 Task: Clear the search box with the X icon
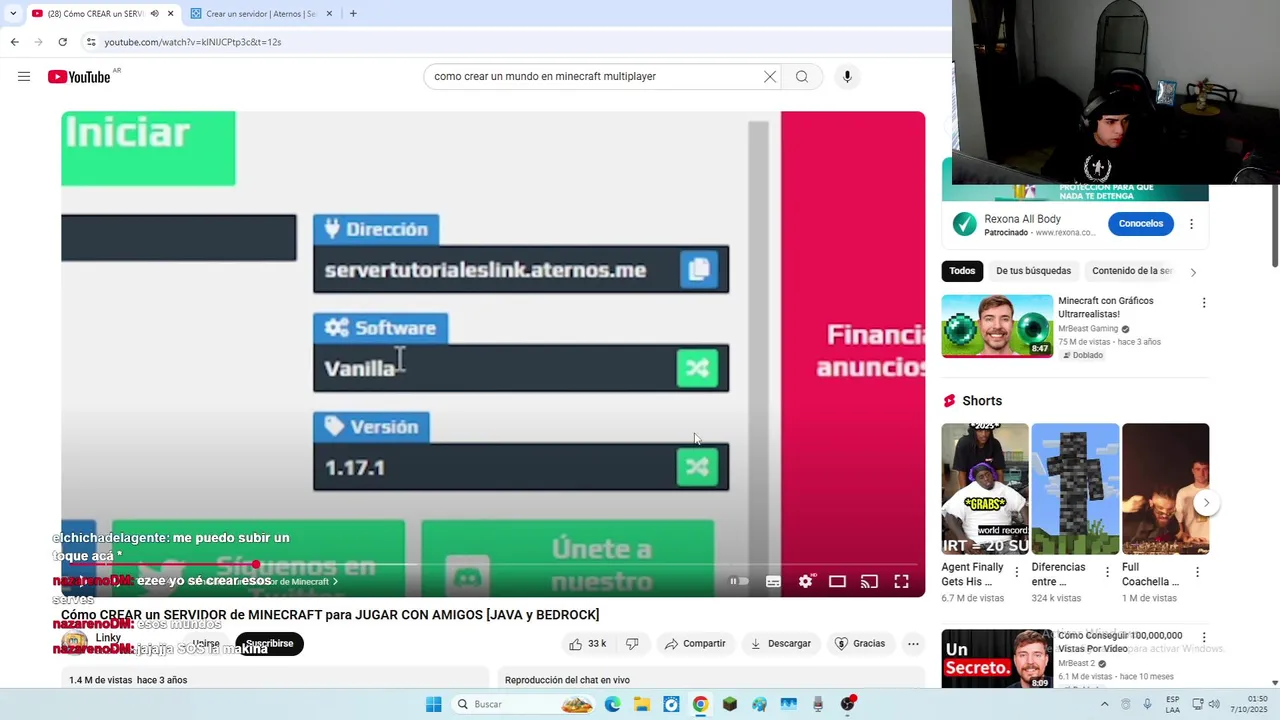[770, 77]
